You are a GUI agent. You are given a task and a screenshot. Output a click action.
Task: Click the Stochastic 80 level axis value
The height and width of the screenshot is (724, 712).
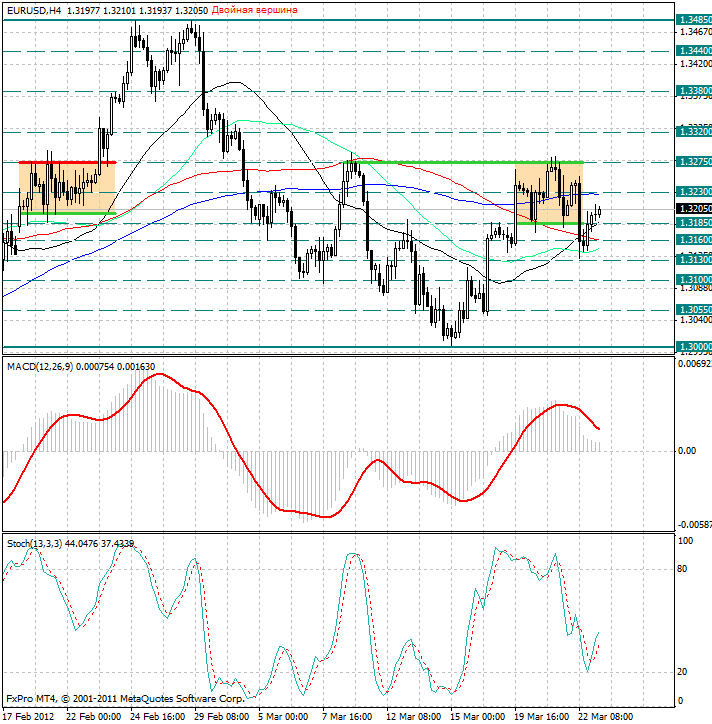[682, 569]
